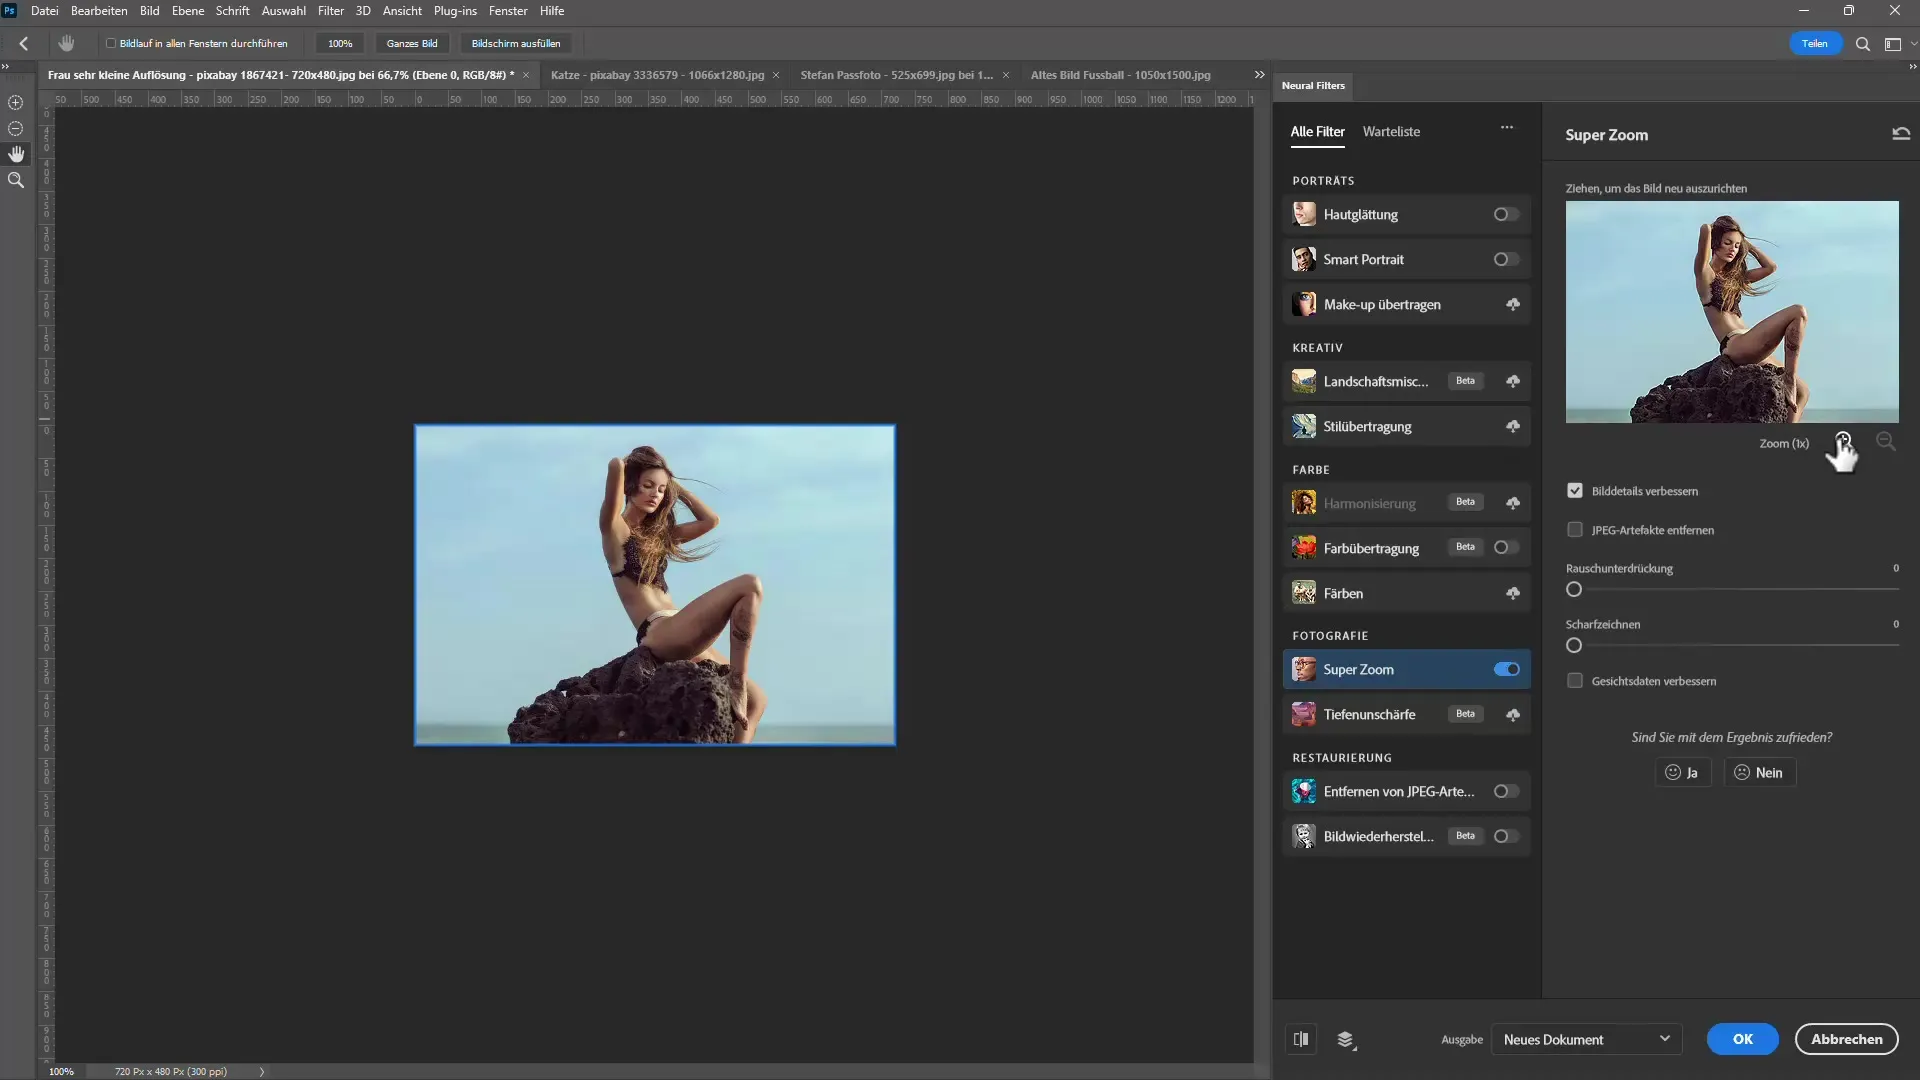Image resolution: width=1920 pixels, height=1080 pixels.
Task: Collapse the right panel via top double chevron
Action: (1912, 67)
